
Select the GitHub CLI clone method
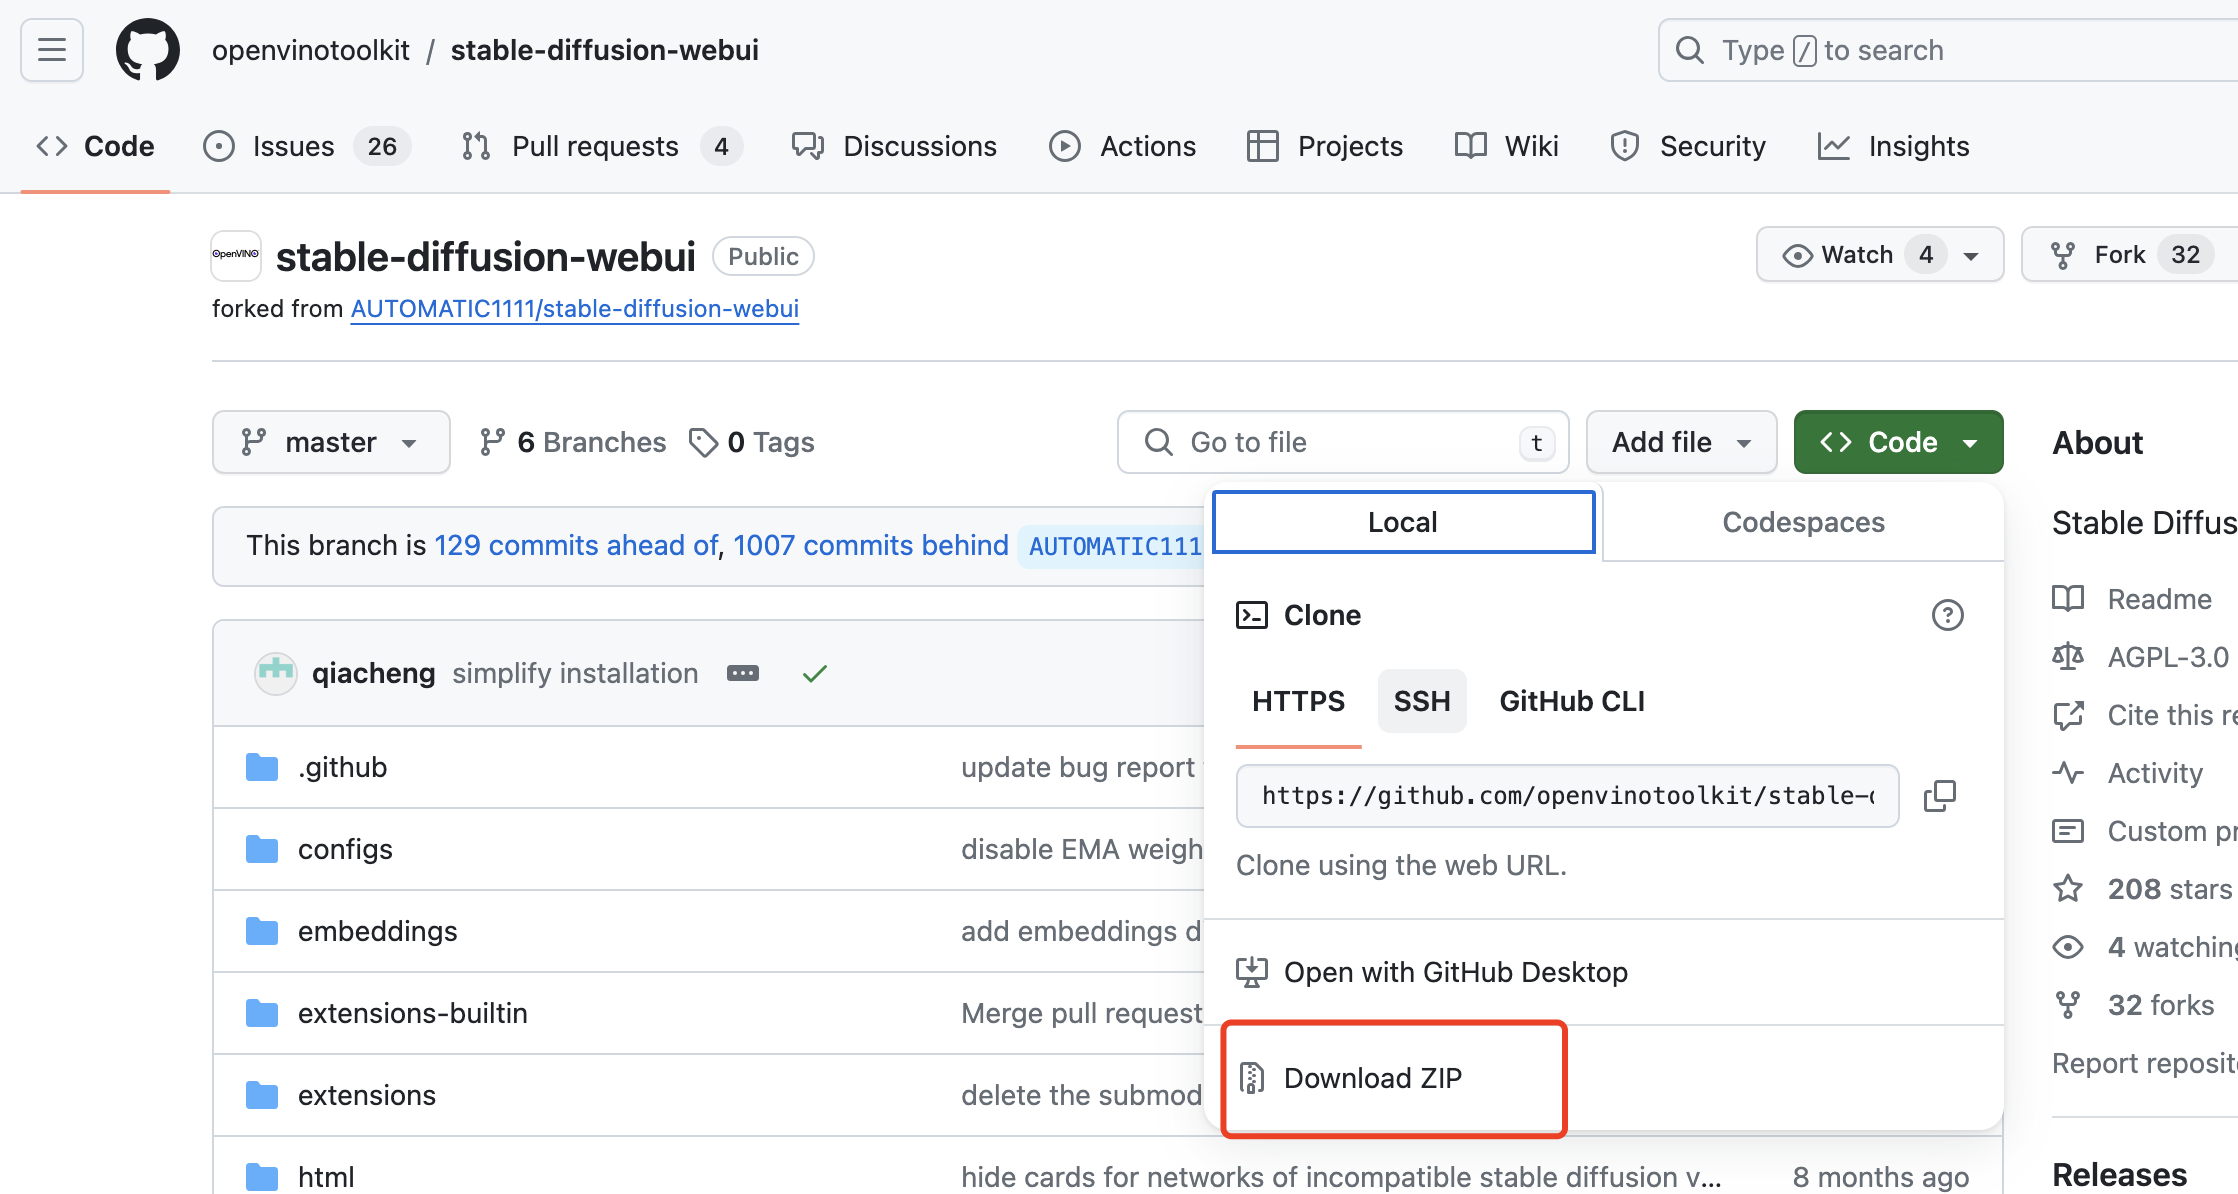tap(1572, 701)
